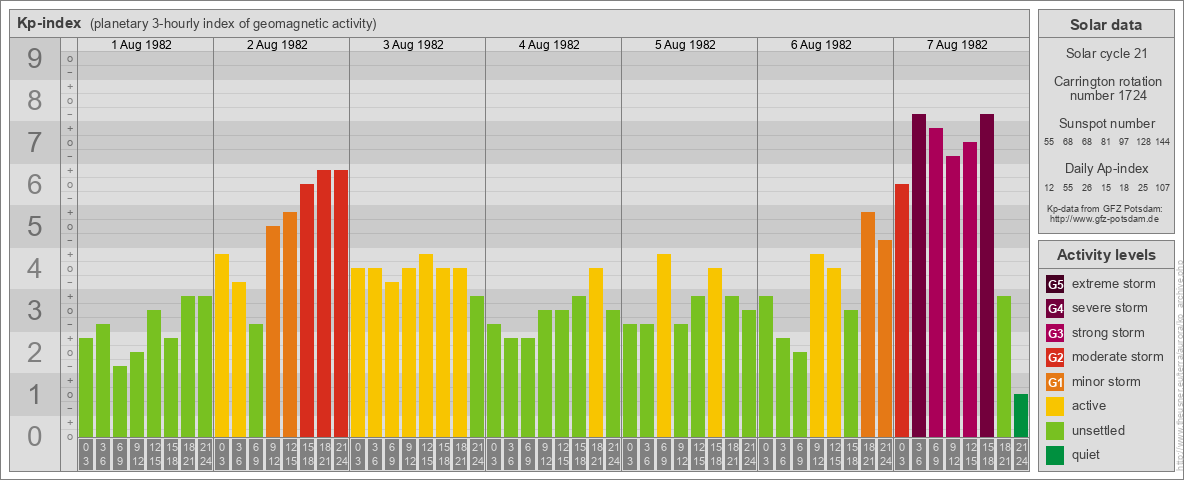Viewport: 1184px width, 480px height.
Task: Click the orange 9-12h bar on 2 Aug
Action: pyautogui.click(x=273, y=331)
